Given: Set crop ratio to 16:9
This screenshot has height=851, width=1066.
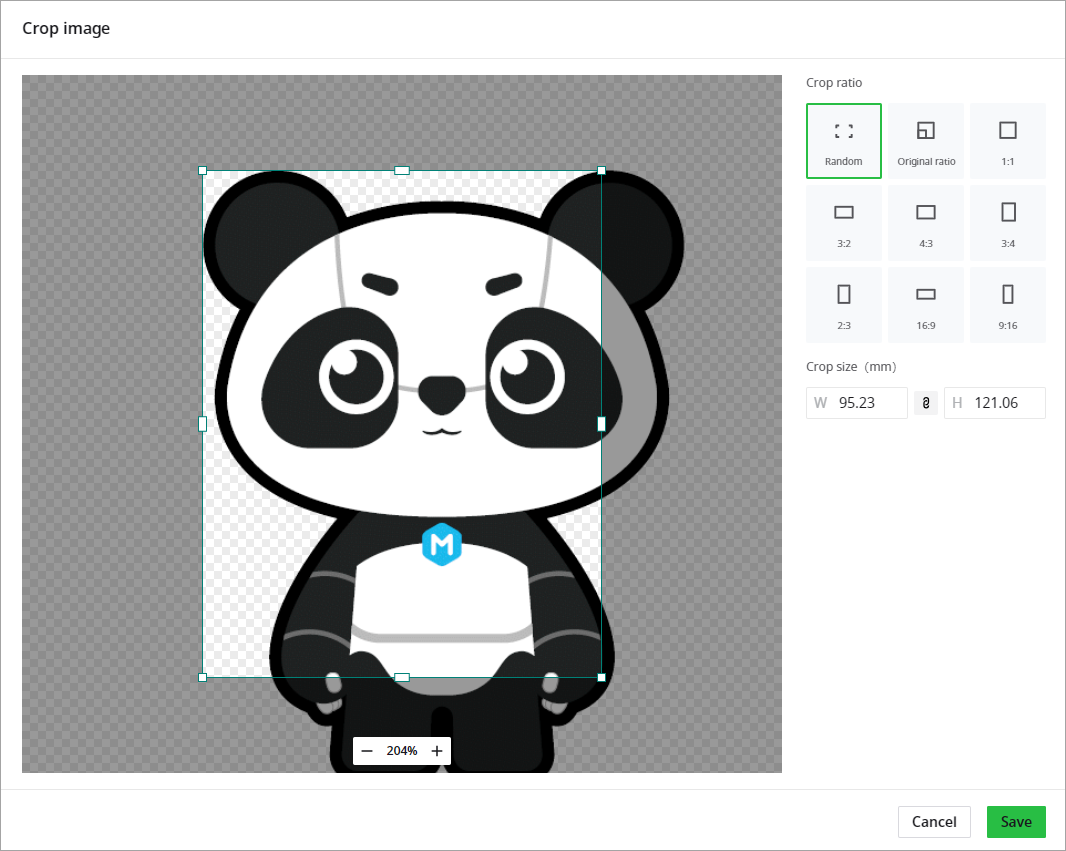Looking at the screenshot, I should click(x=926, y=305).
